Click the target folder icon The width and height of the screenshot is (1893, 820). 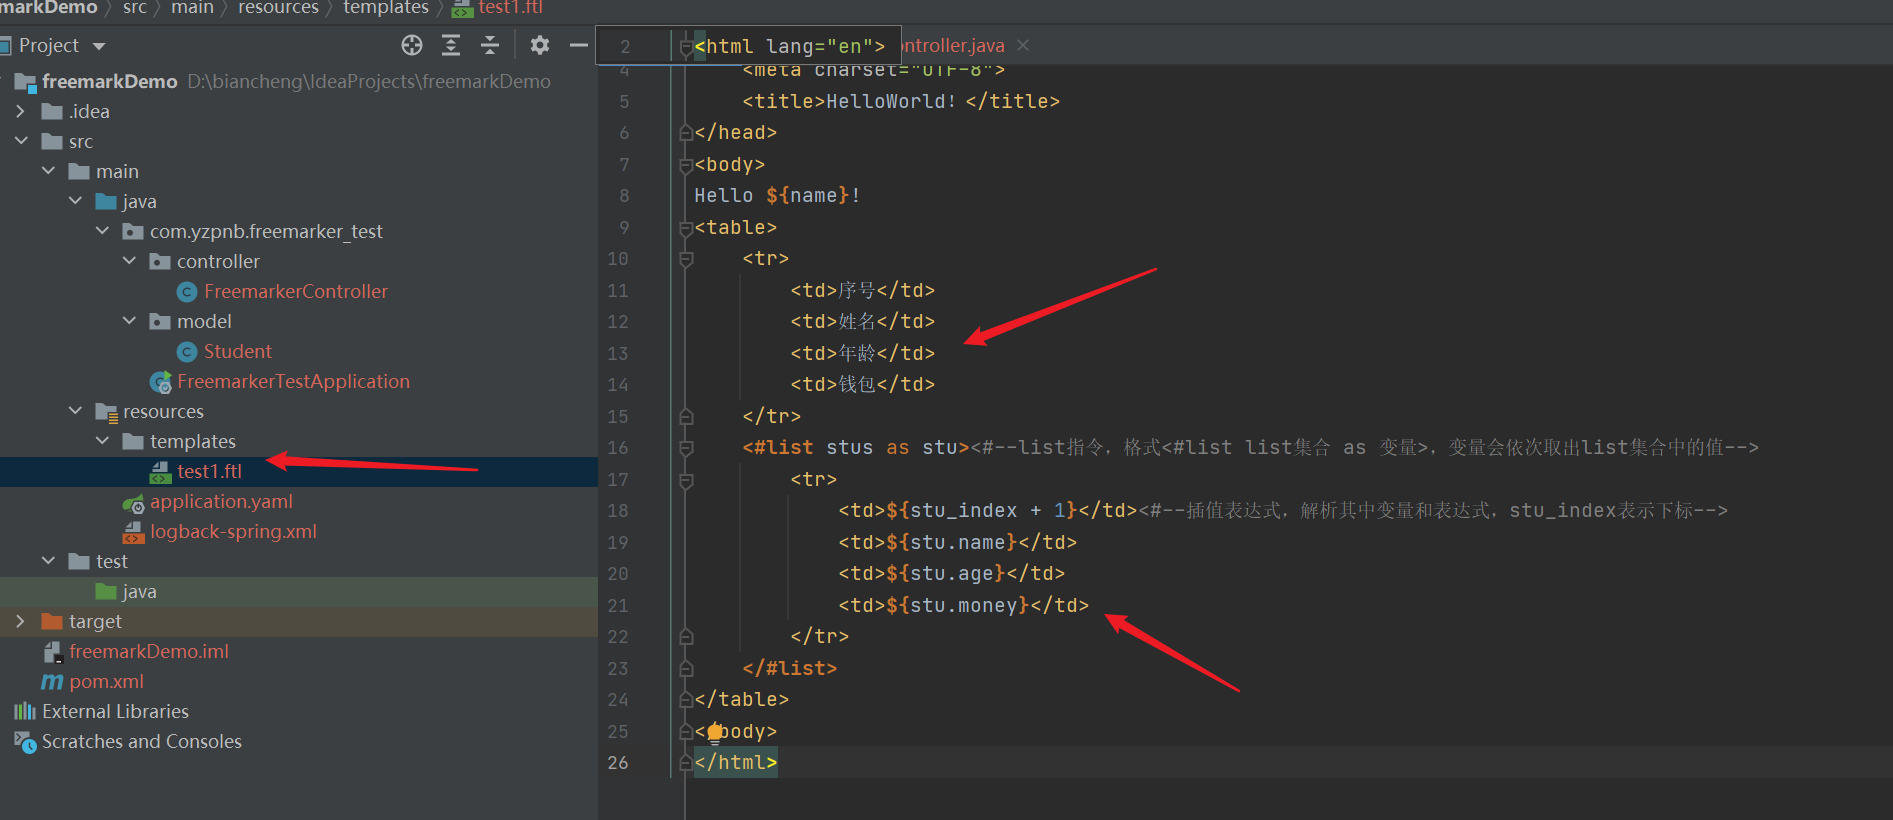52,621
